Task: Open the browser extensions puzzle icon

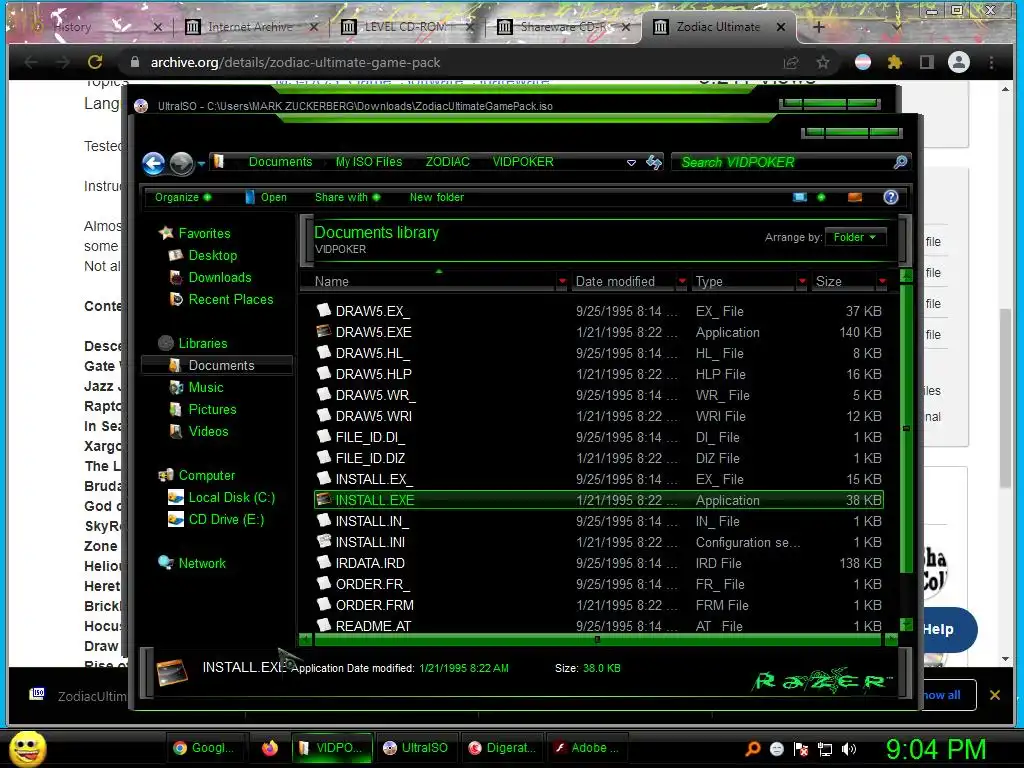Action: [895, 63]
